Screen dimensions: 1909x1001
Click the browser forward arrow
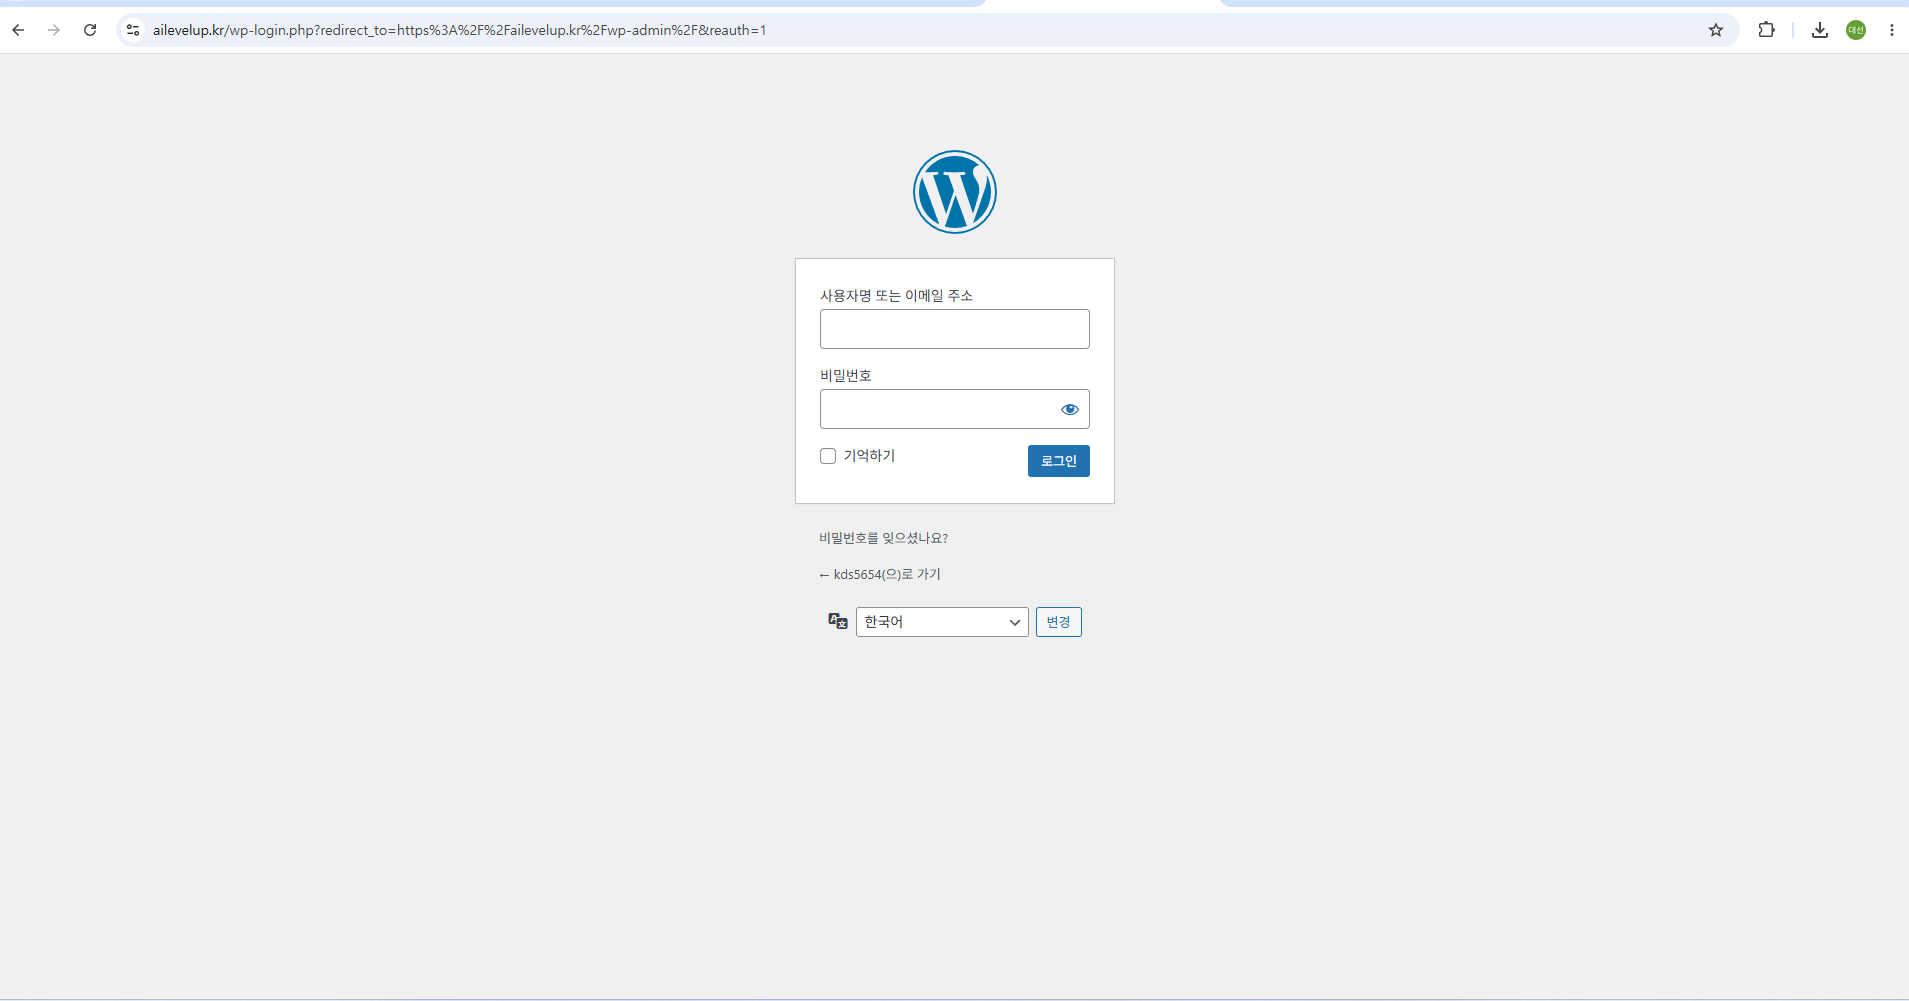pos(54,30)
